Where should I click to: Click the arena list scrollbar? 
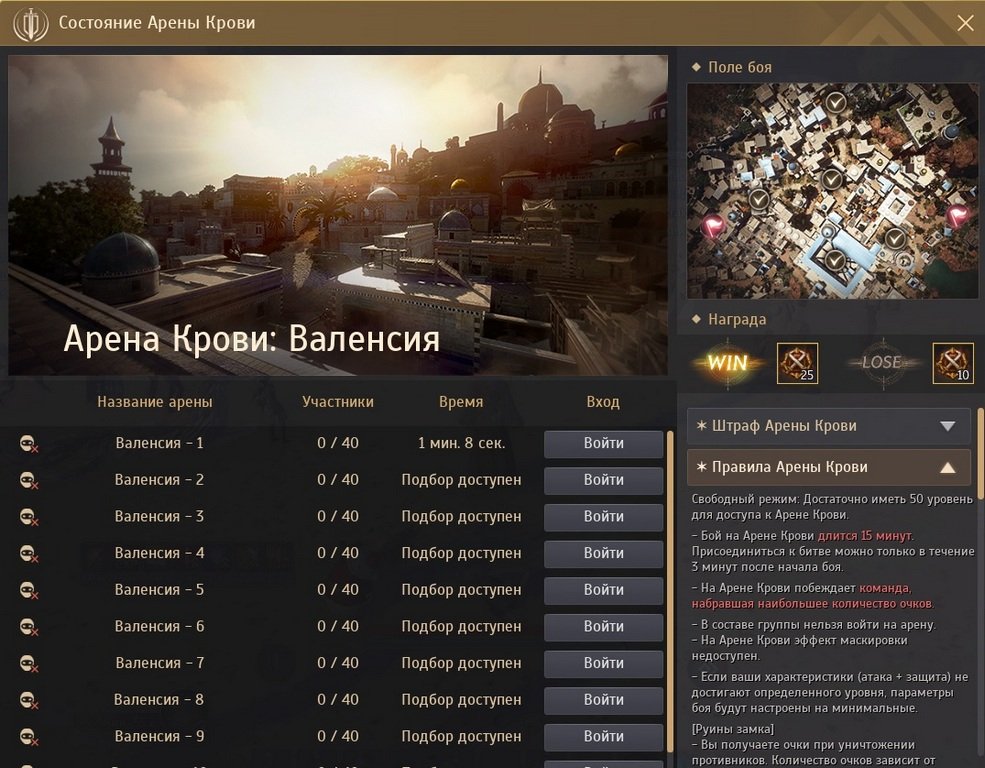(x=670, y=590)
